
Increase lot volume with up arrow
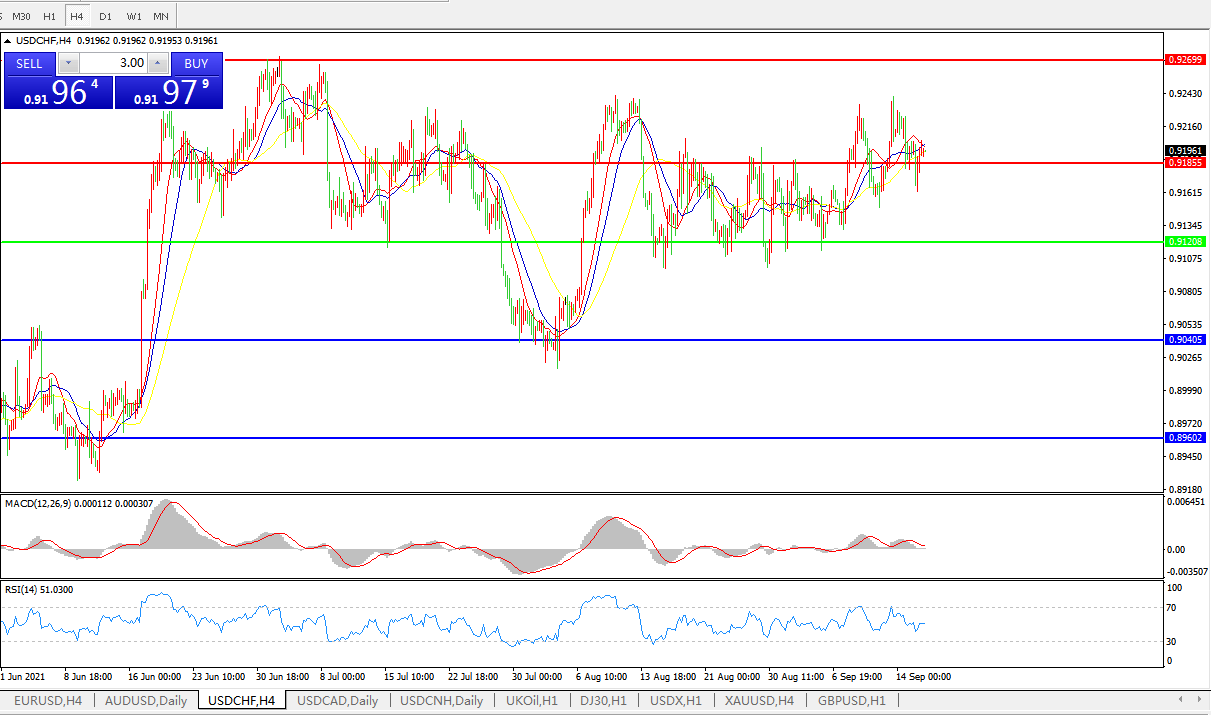[x=157, y=63]
